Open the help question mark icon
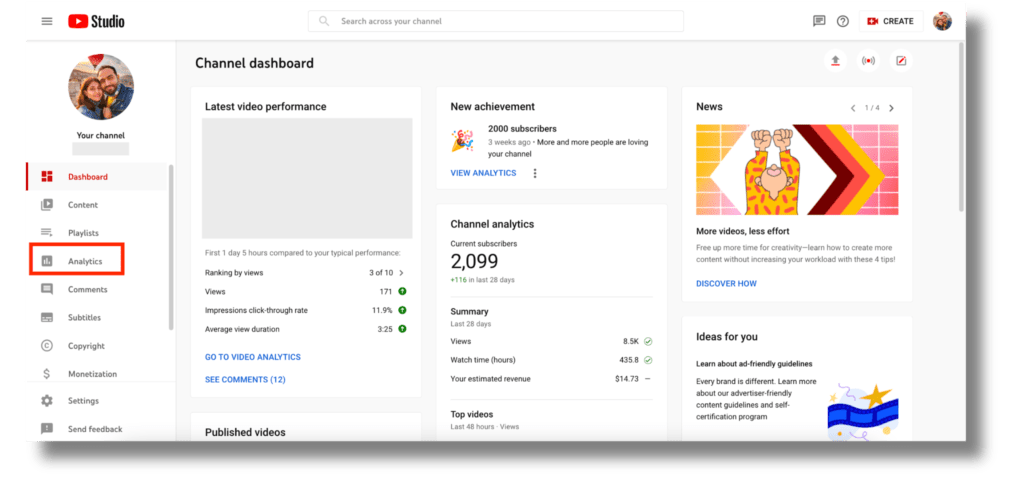1024x478 pixels. (843, 21)
